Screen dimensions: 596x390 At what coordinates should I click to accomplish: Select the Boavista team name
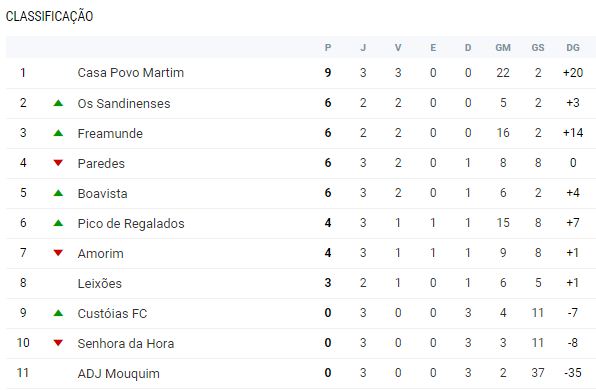pyautogui.click(x=103, y=193)
